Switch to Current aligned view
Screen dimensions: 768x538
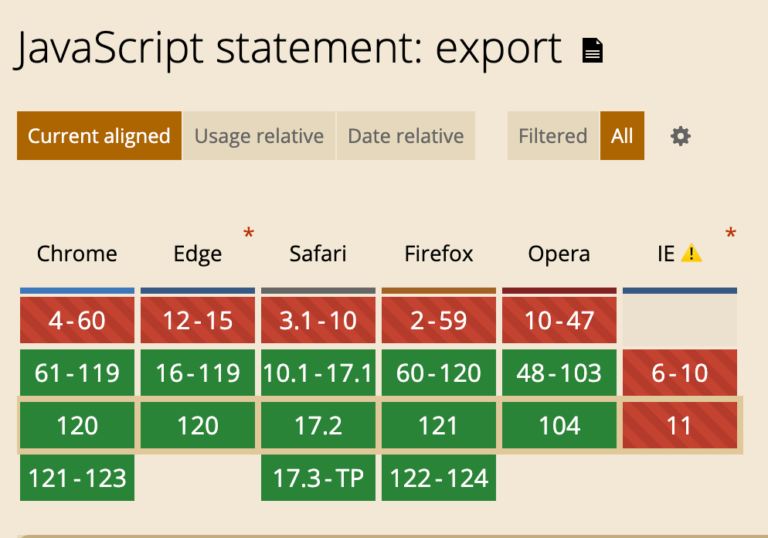[x=99, y=136]
